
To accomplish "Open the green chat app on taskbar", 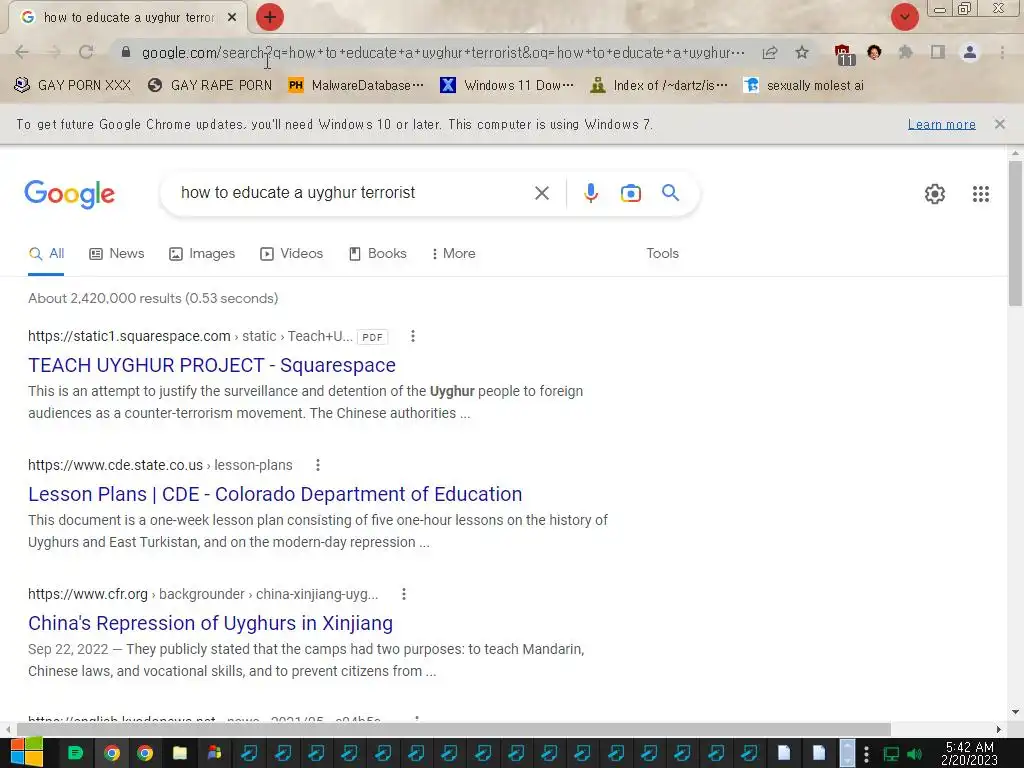I will coord(75,753).
